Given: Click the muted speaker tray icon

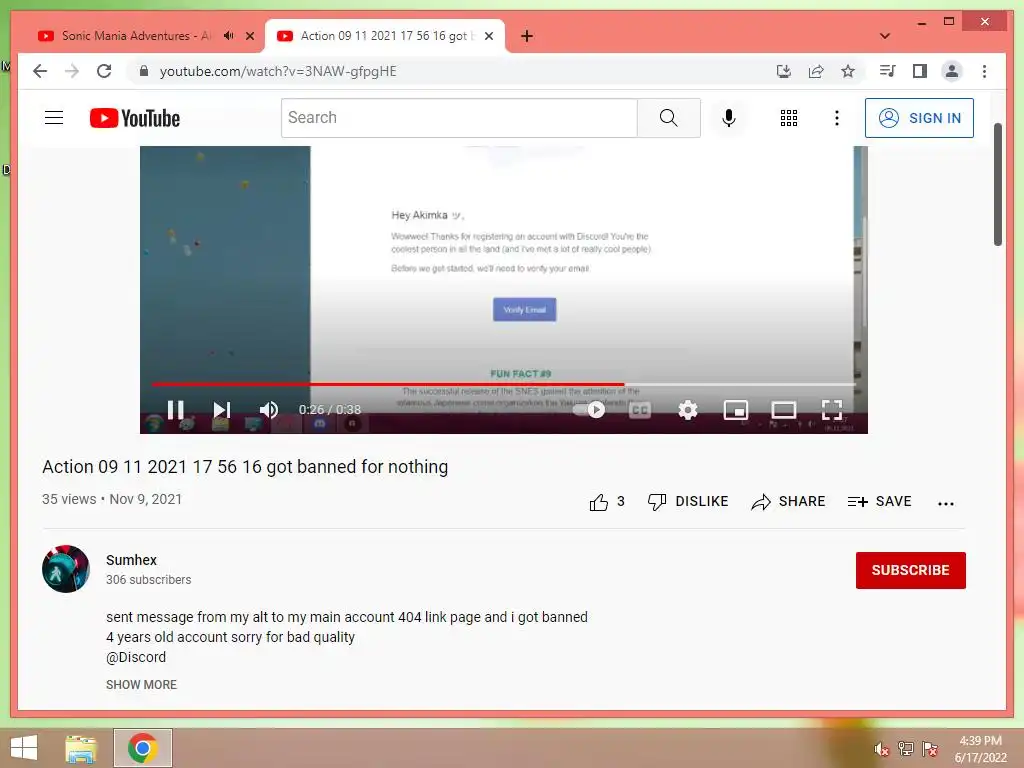Looking at the screenshot, I should (881, 749).
